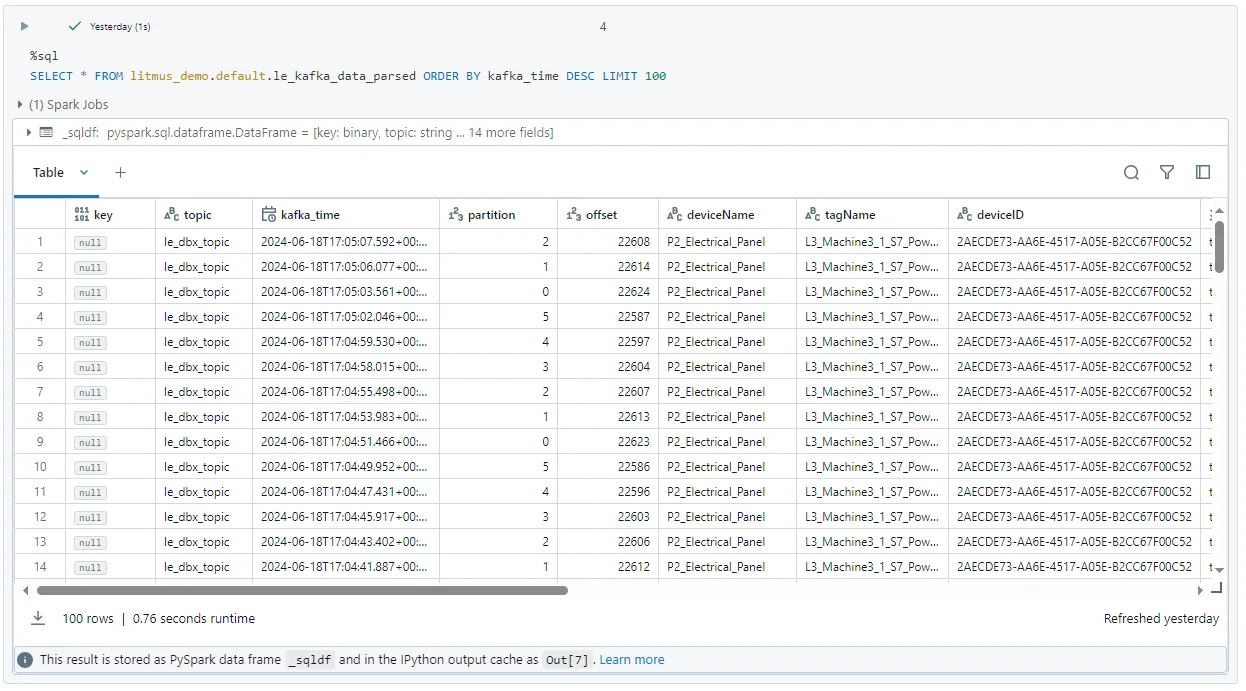1246x691 pixels.
Task: Click the SQL query code editor line
Action: [x=348, y=76]
